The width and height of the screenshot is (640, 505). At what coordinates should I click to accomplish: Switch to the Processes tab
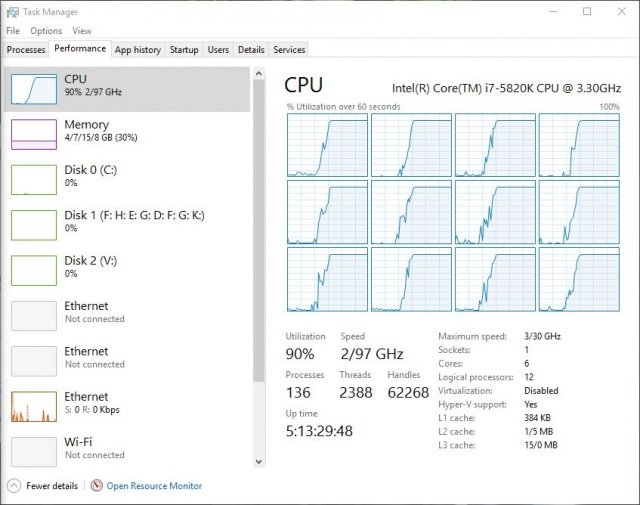[26, 49]
